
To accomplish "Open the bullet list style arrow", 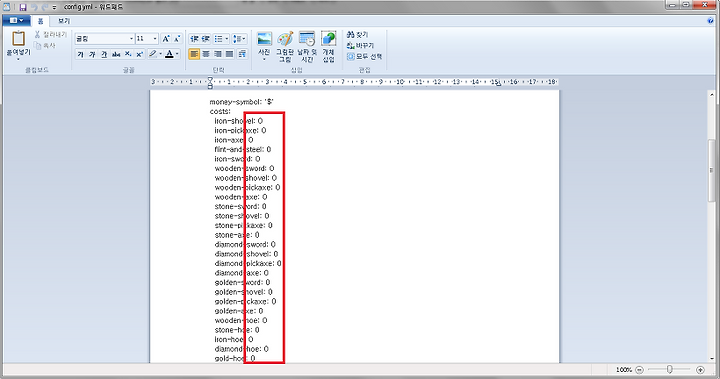I will pos(227,39).
